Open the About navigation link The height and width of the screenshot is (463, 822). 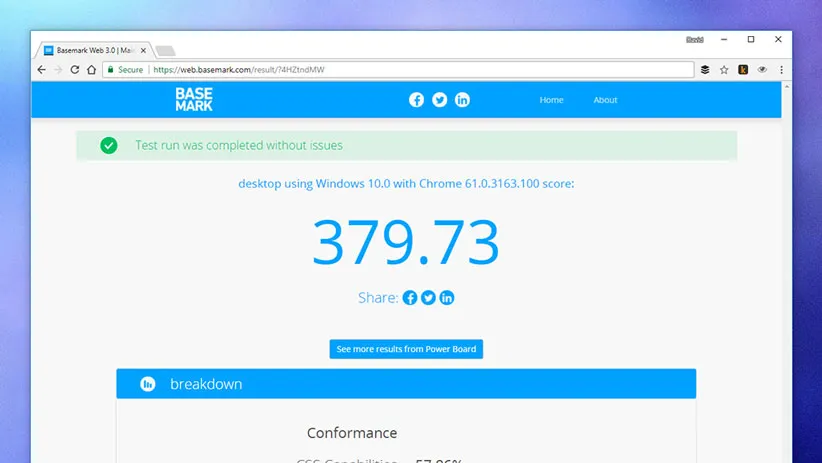[x=605, y=100]
